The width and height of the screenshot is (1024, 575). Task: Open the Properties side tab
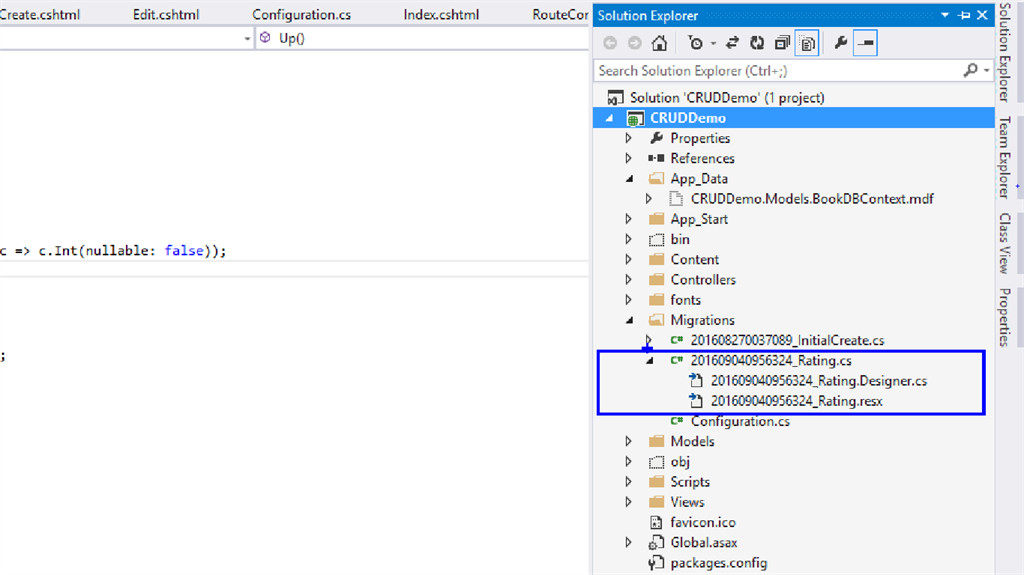pyautogui.click(x=1005, y=317)
